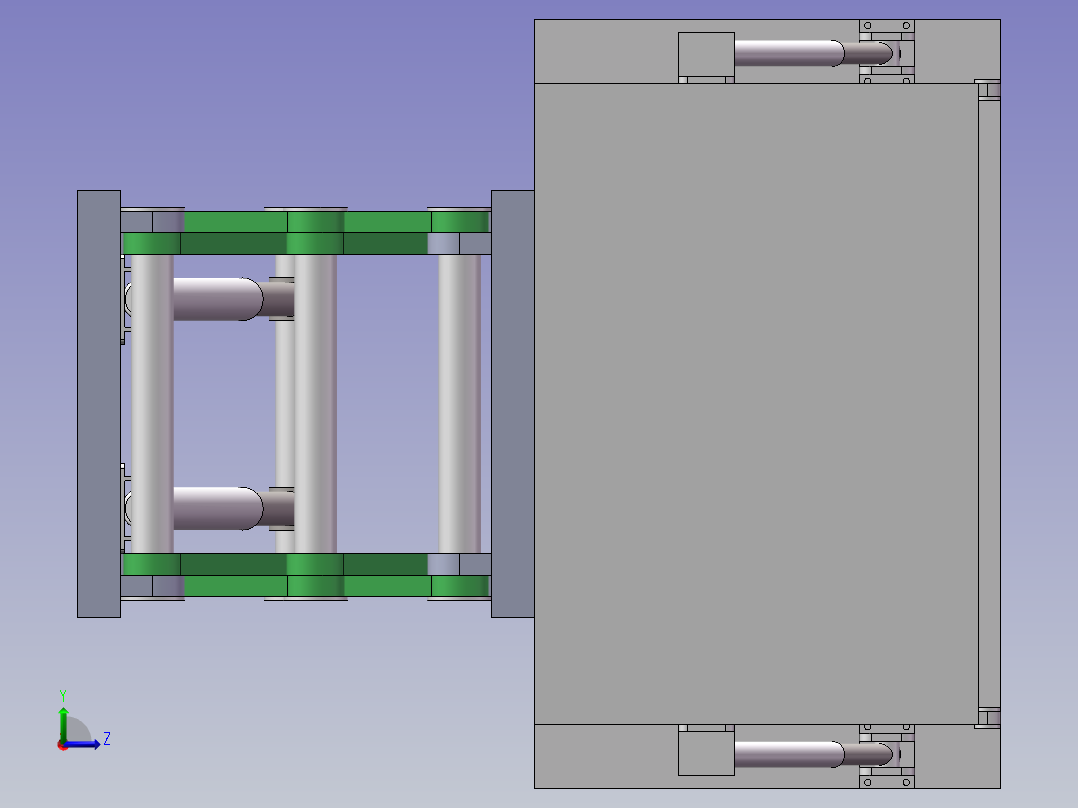Select the bolted cylinder bracket at top right
1078x808 pixels.
click(887, 52)
